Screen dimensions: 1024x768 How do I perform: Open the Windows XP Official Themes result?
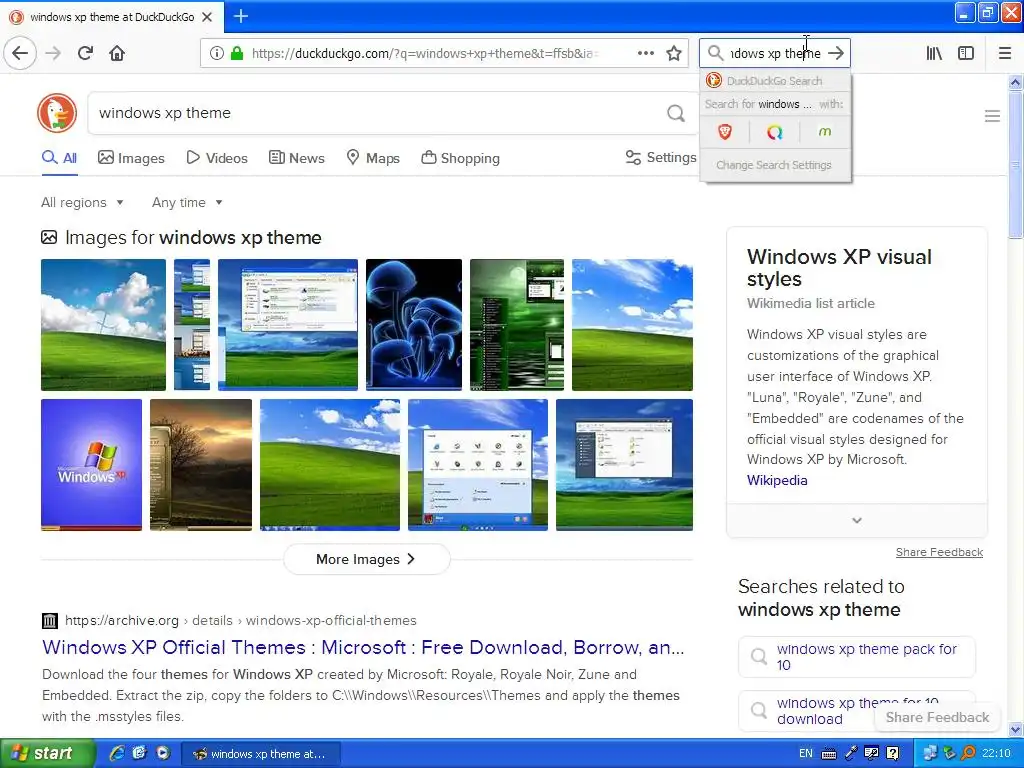tap(363, 647)
